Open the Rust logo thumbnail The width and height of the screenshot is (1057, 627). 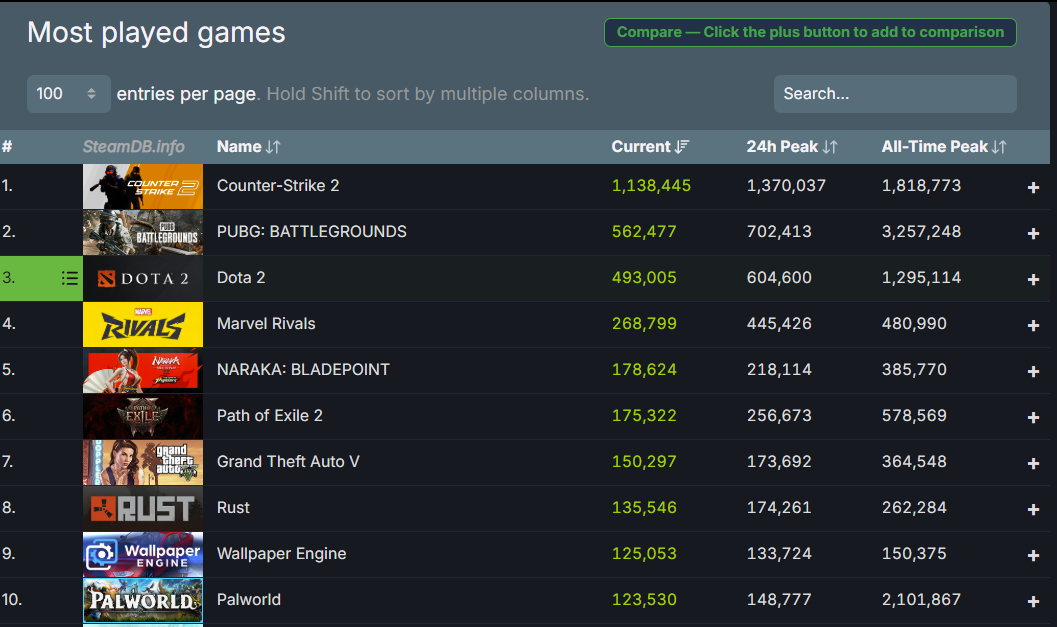click(143, 508)
